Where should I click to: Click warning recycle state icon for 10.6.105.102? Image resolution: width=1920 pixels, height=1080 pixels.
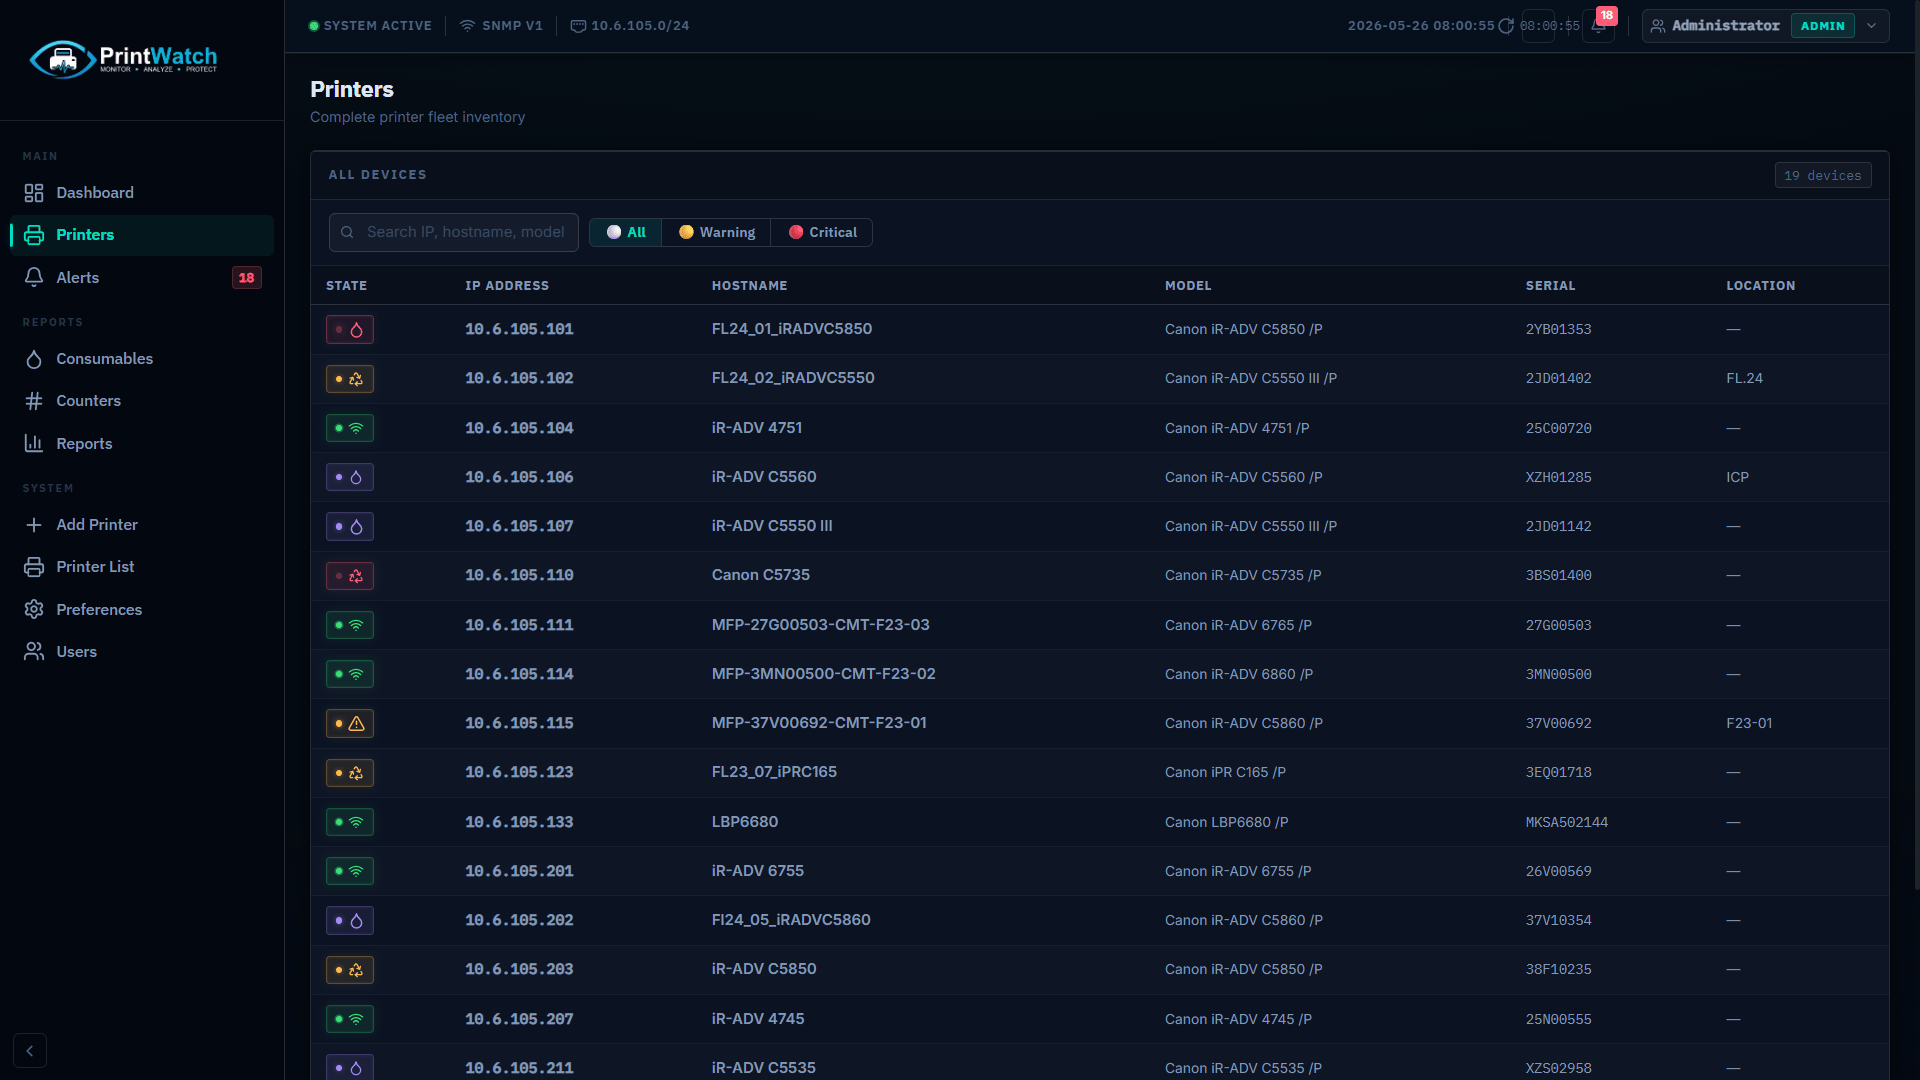coord(350,379)
